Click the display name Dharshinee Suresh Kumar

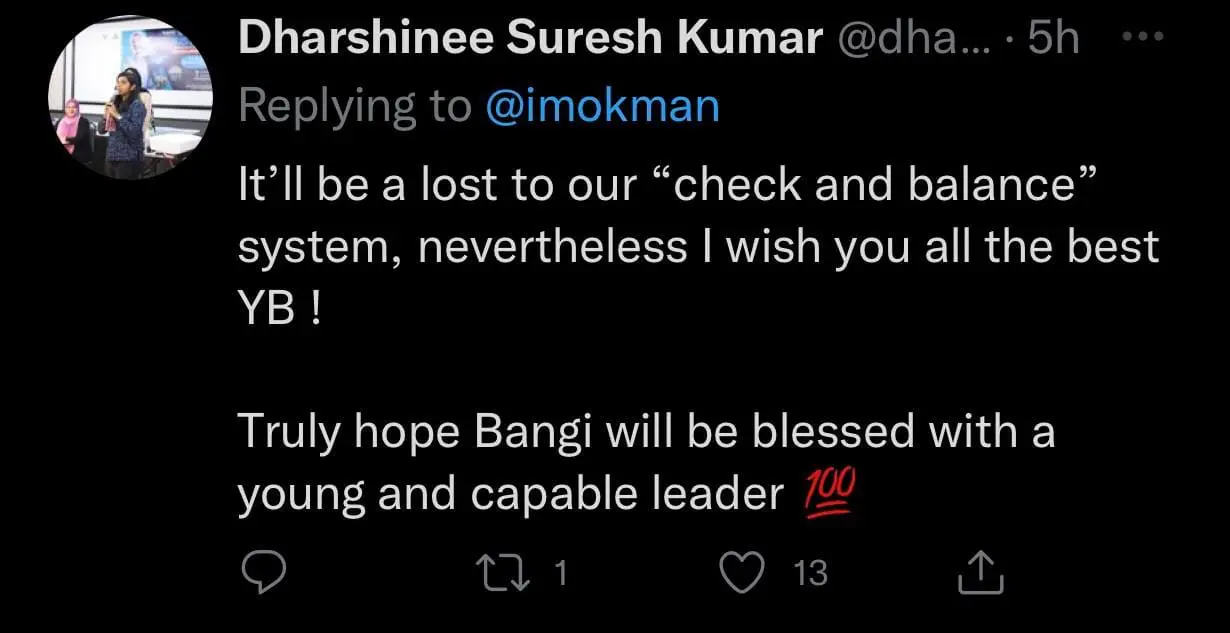tap(529, 40)
